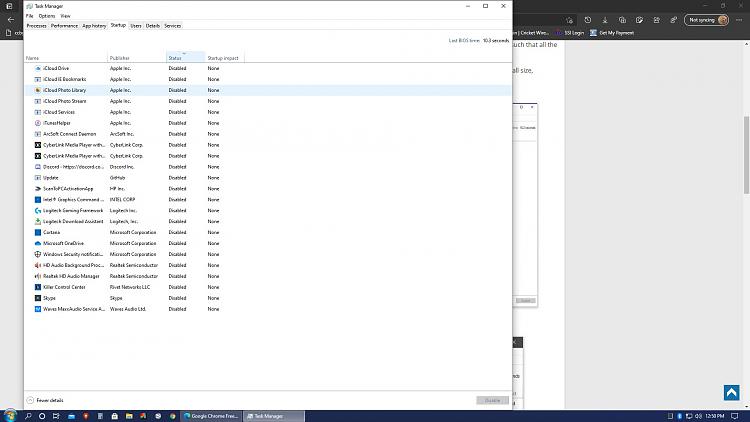This screenshot has height=422, width=750.
Task: Sort by the Status column header
Action: [x=186, y=57]
